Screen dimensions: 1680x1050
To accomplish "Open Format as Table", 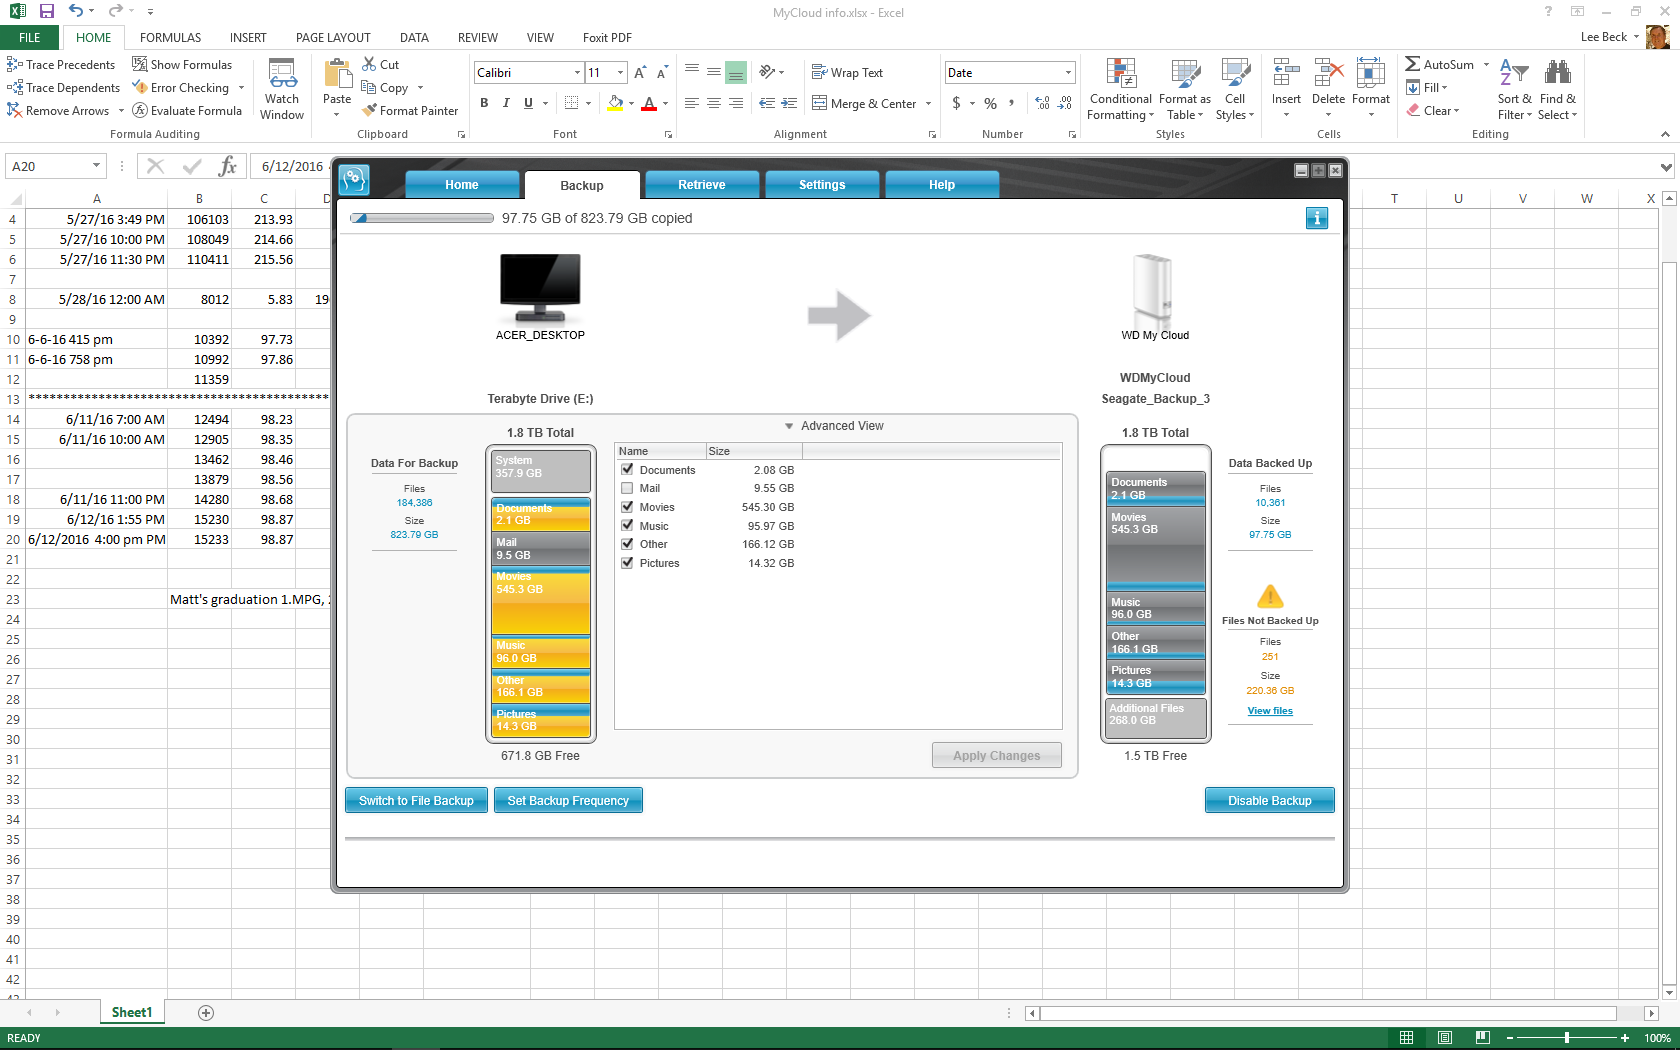I will pyautogui.click(x=1185, y=89).
